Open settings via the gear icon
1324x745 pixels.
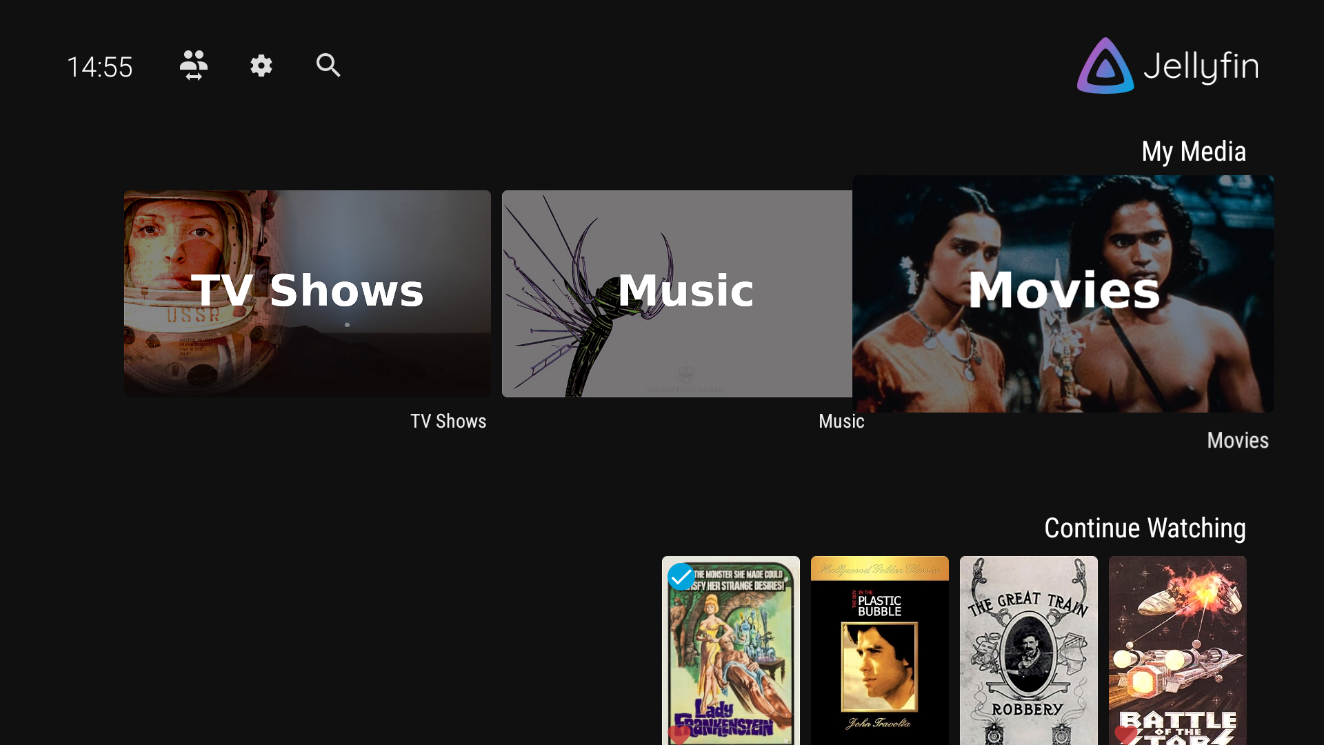261,66
